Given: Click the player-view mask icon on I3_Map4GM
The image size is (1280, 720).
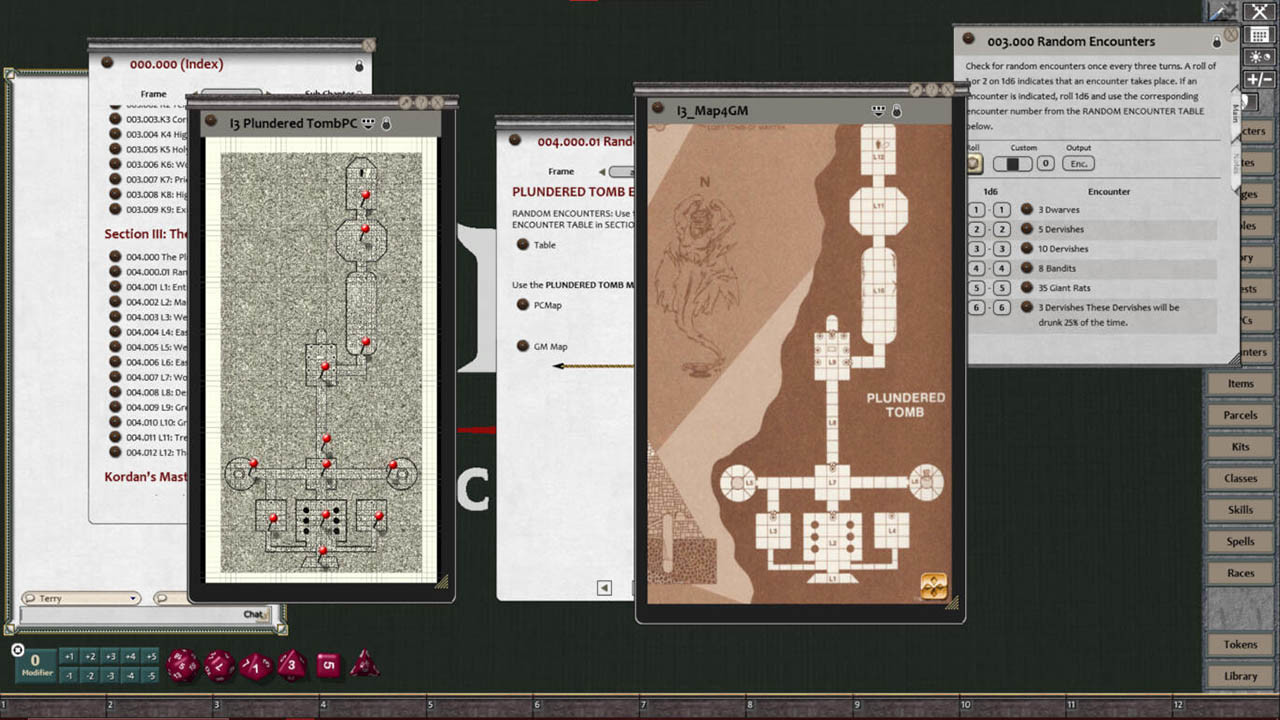Looking at the screenshot, I should (878, 111).
